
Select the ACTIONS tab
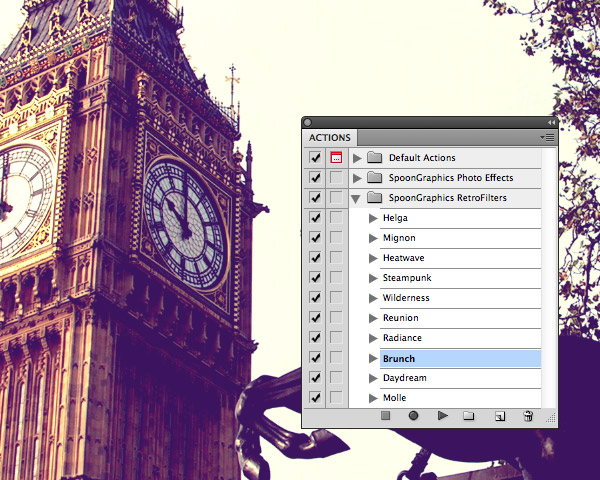330,137
